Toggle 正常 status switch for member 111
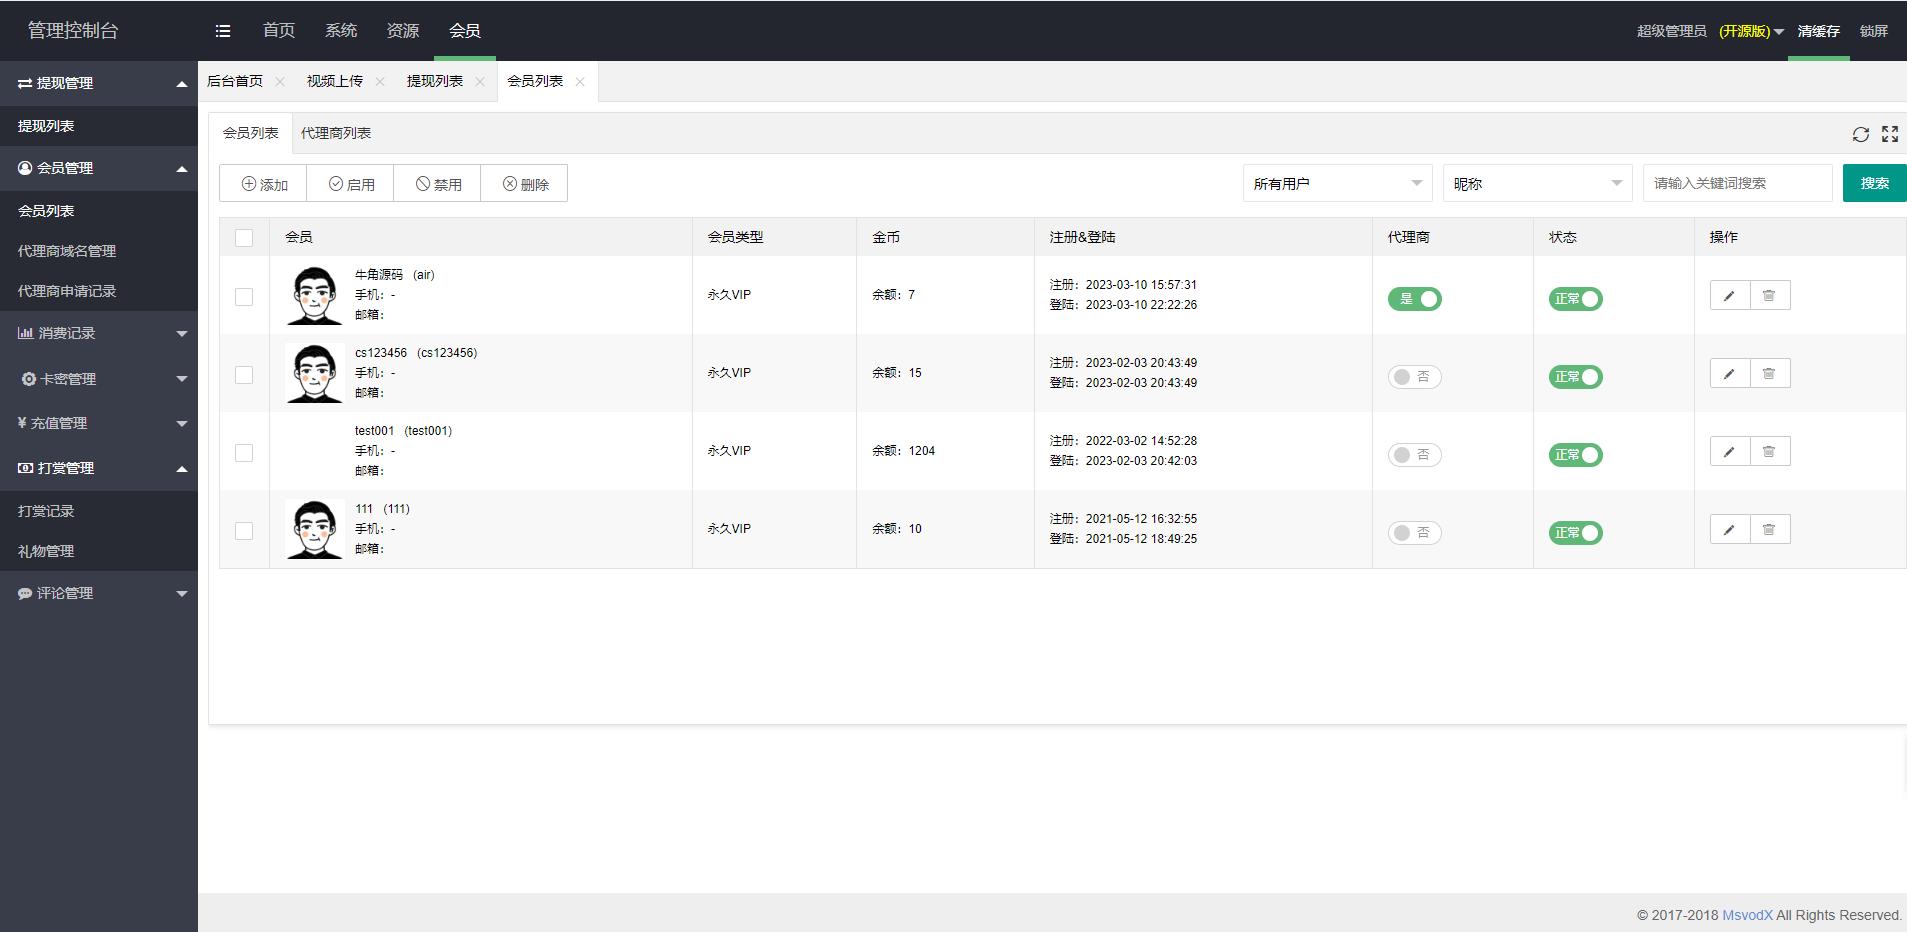 [x=1576, y=533]
